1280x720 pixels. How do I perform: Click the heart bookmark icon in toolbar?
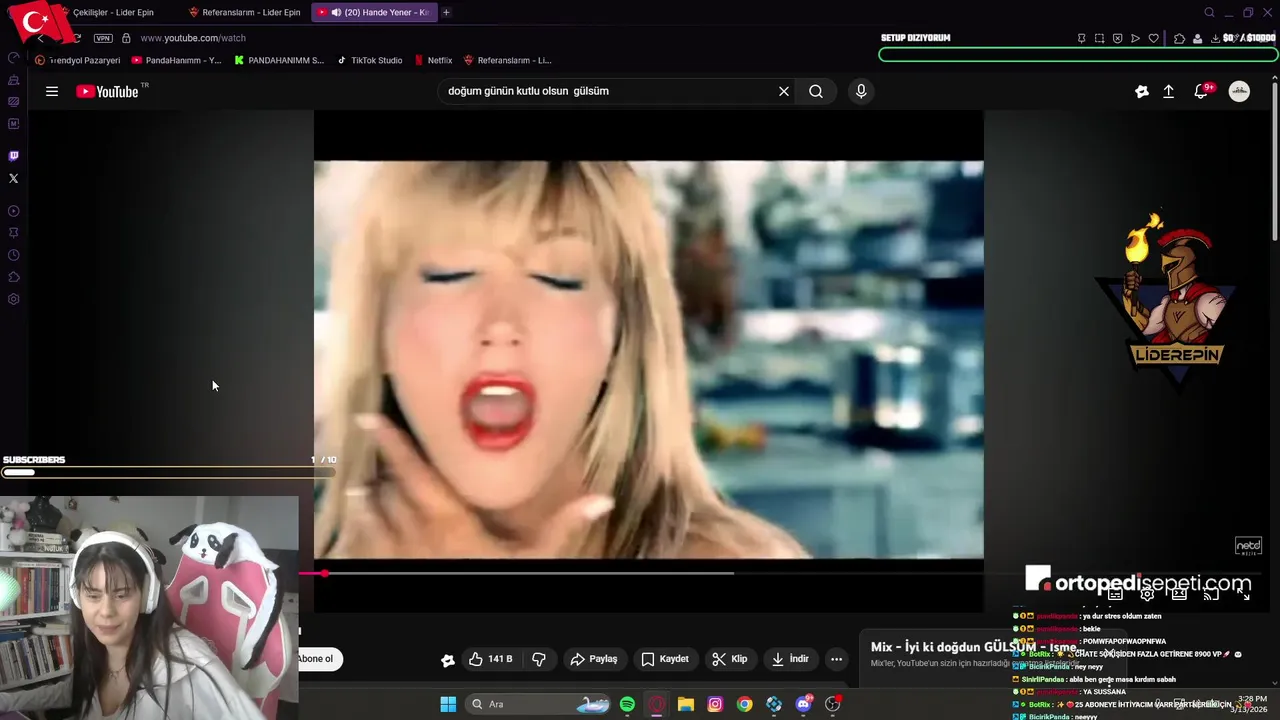(x=1153, y=38)
